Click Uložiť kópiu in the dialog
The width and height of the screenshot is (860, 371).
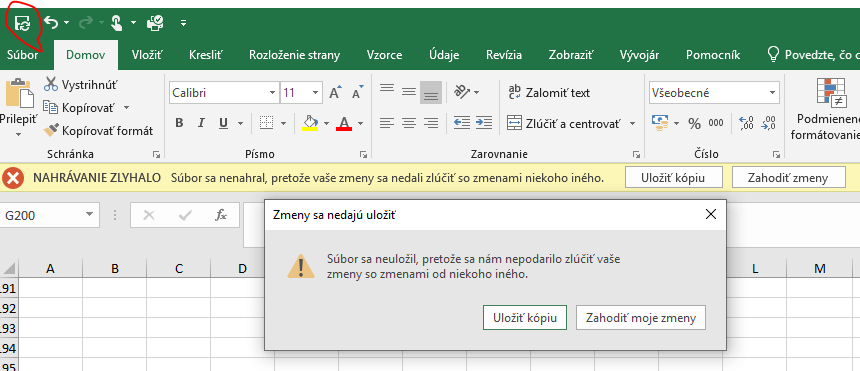point(525,318)
